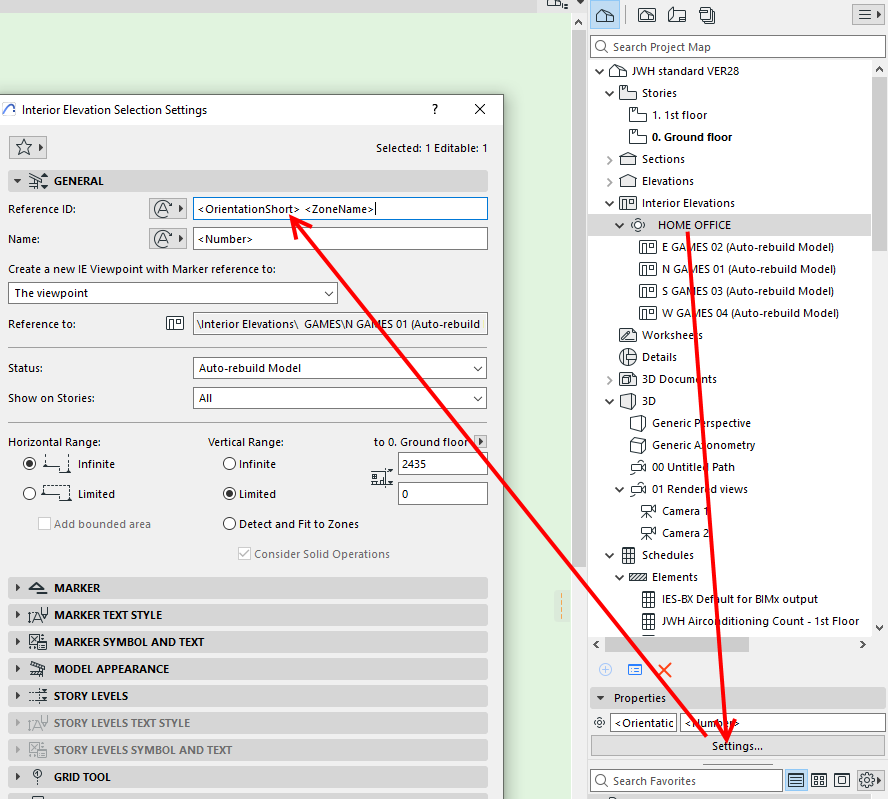Expand the MARKER SYMBOL AND TEXT panel

(18, 642)
